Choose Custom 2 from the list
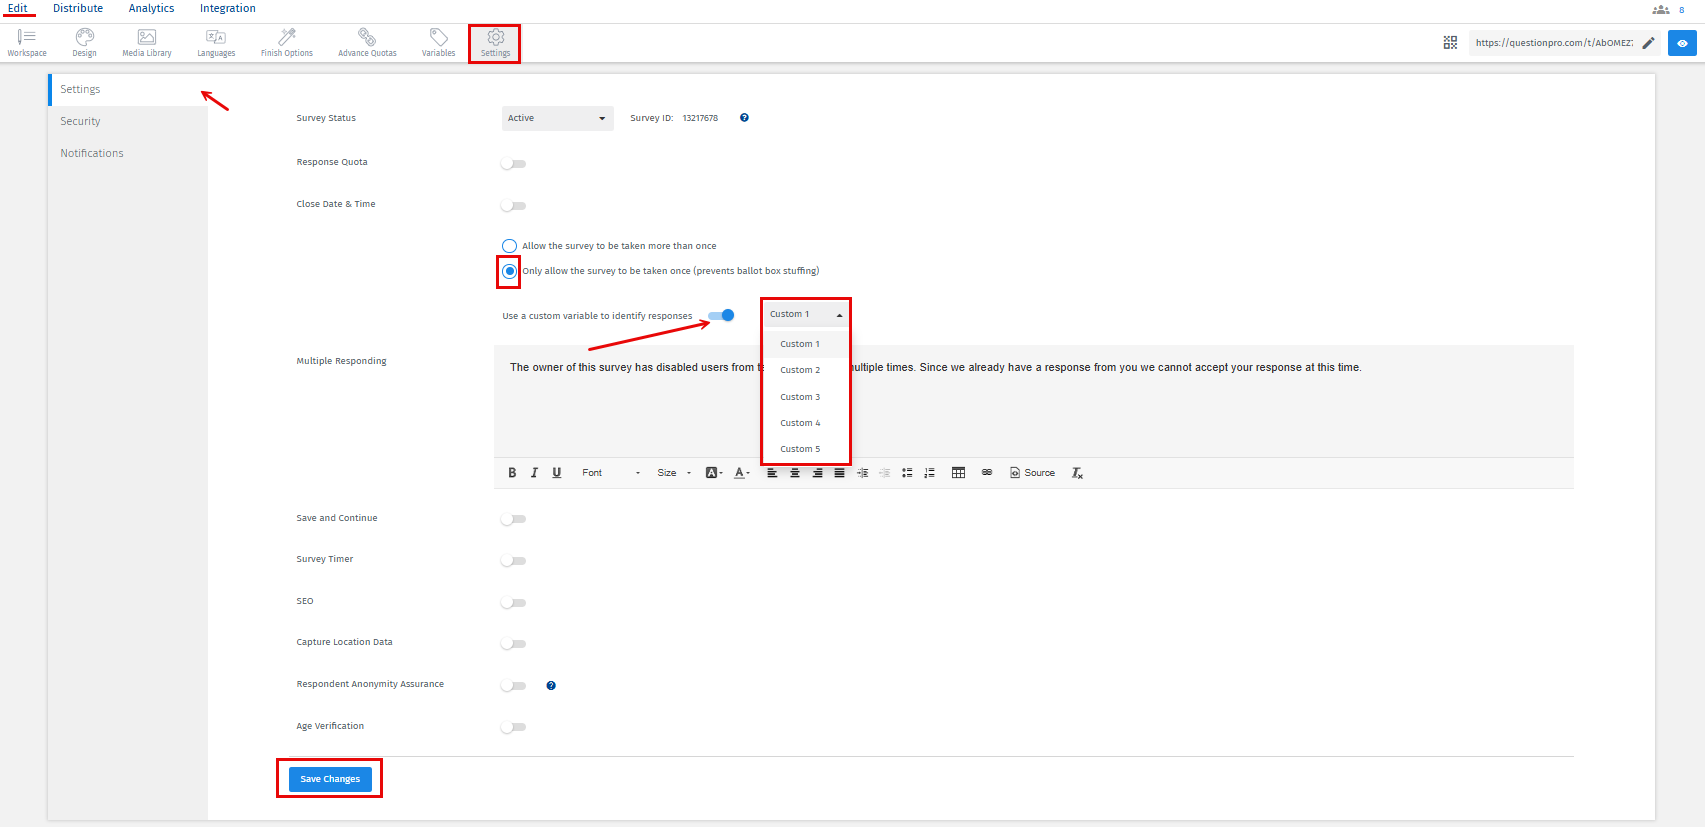The width and height of the screenshot is (1705, 827). (x=806, y=370)
